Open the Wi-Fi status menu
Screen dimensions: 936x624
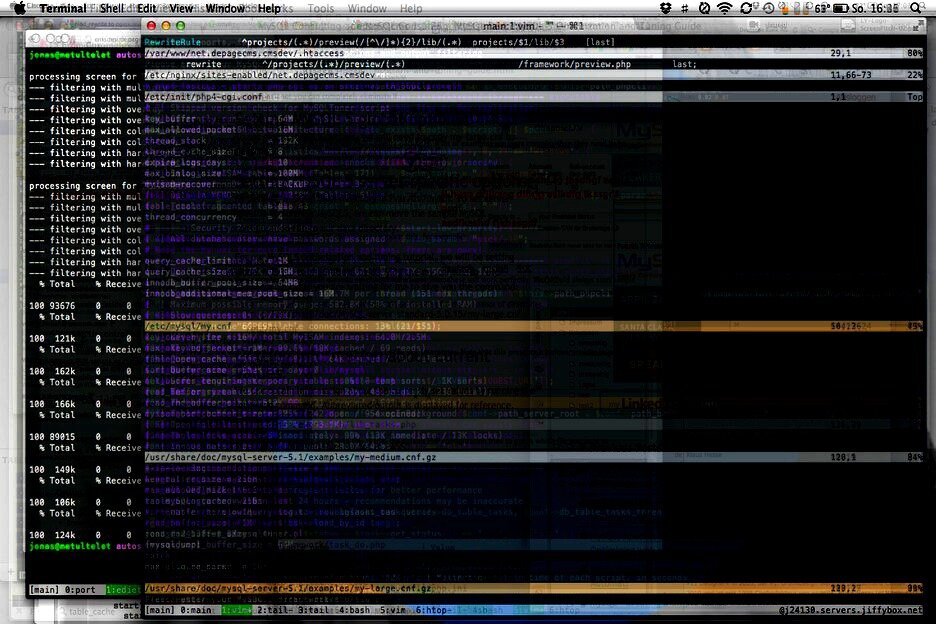pyautogui.click(x=724, y=8)
